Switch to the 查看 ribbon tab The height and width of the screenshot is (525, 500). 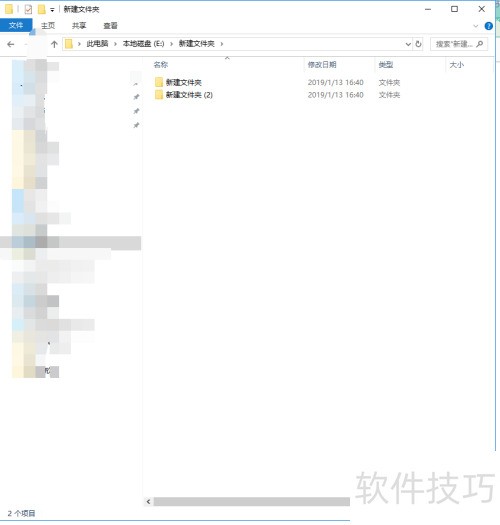(x=110, y=26)
